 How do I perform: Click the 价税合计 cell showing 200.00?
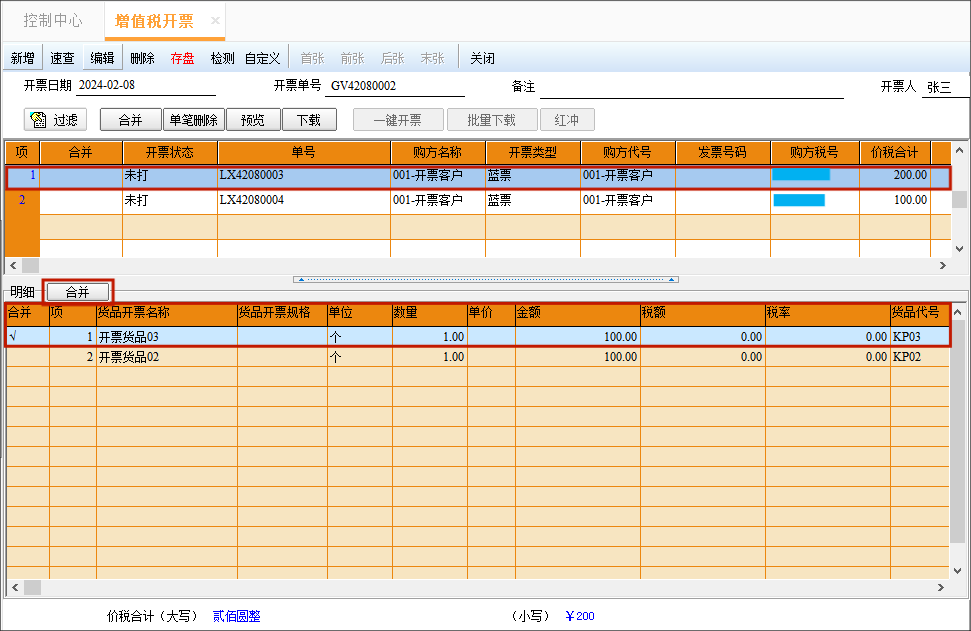[x=895, y=176]
